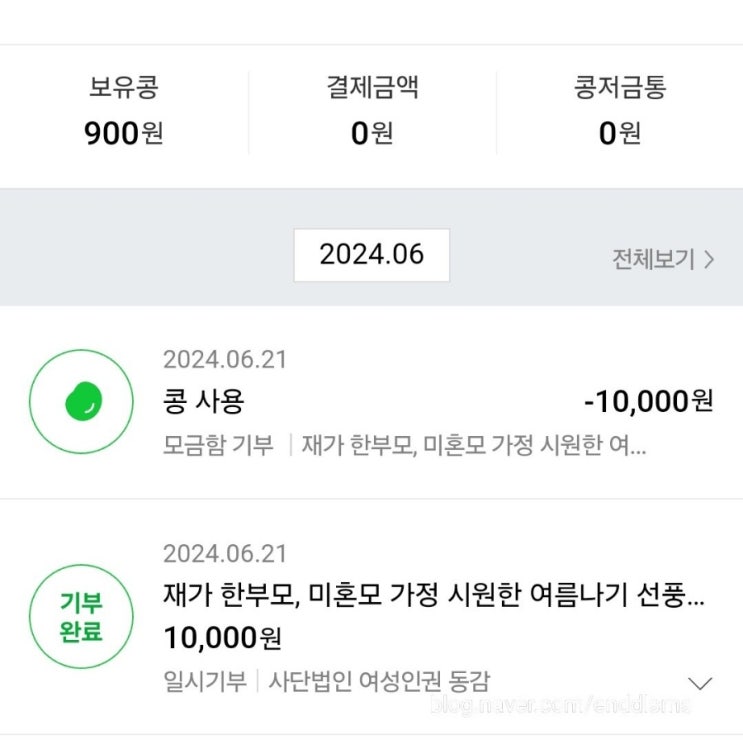Tap the 결제금액 0원 value

(371, 133)
